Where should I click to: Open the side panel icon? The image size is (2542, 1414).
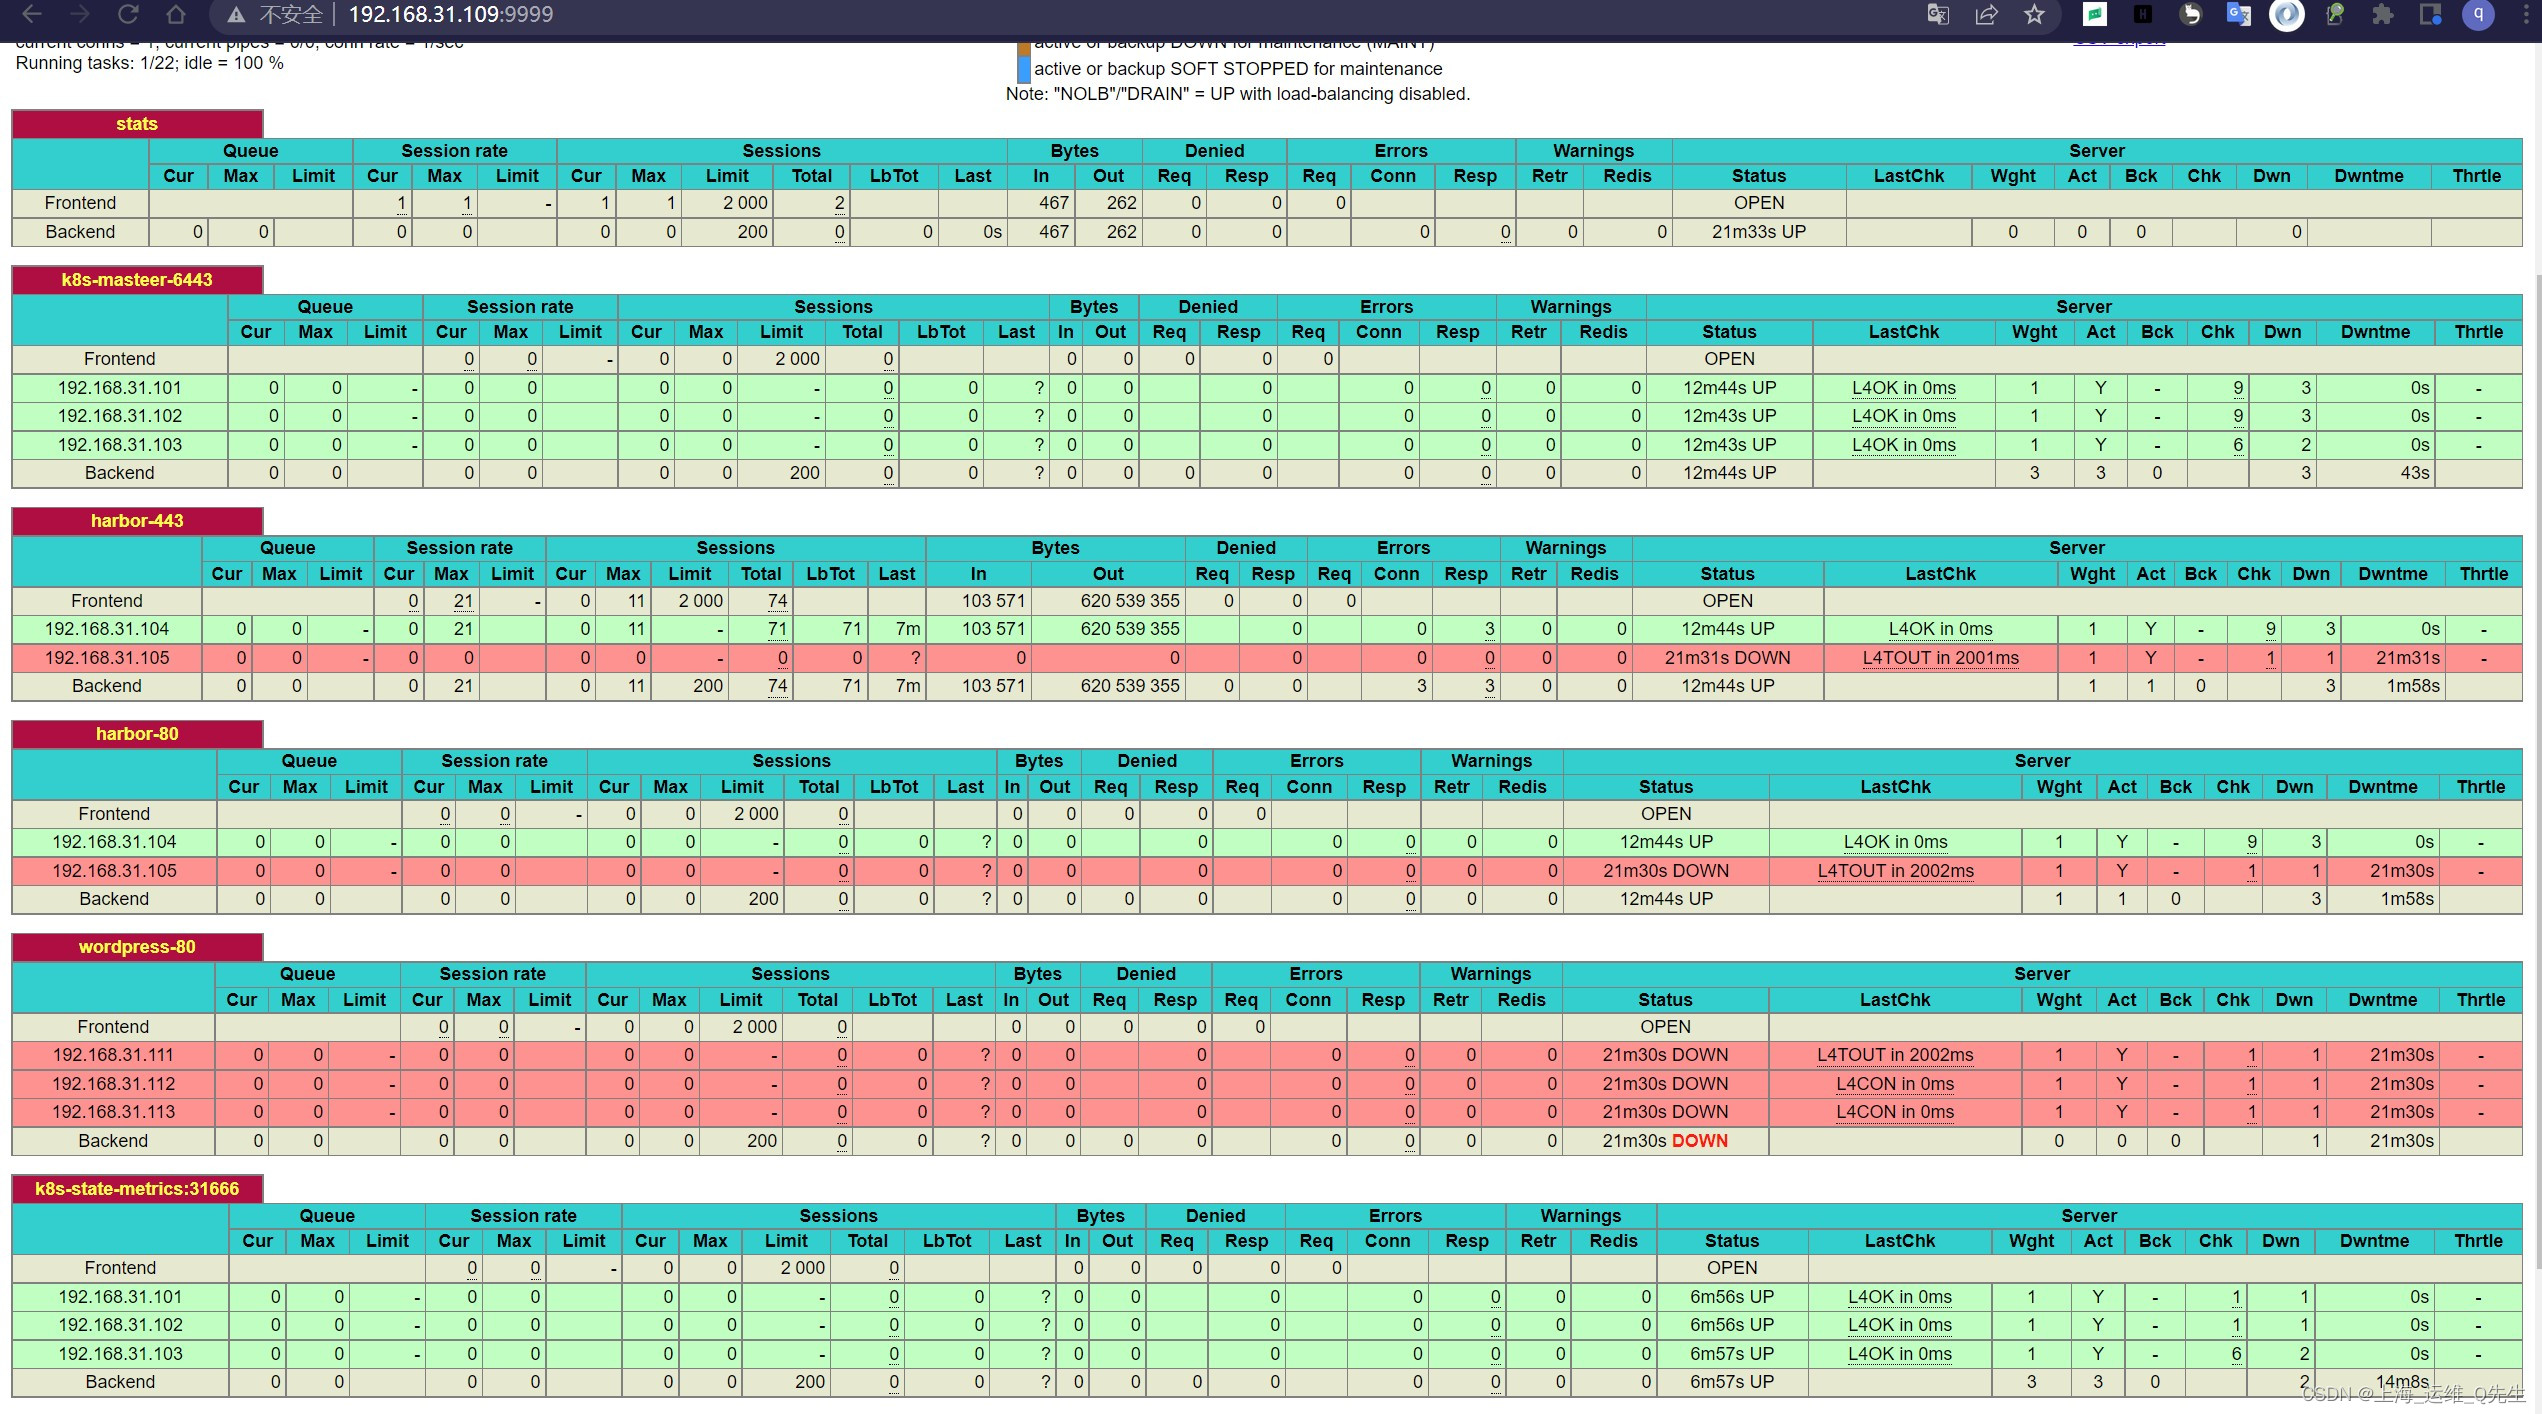pyautogui.click(x=2431, y=14)
